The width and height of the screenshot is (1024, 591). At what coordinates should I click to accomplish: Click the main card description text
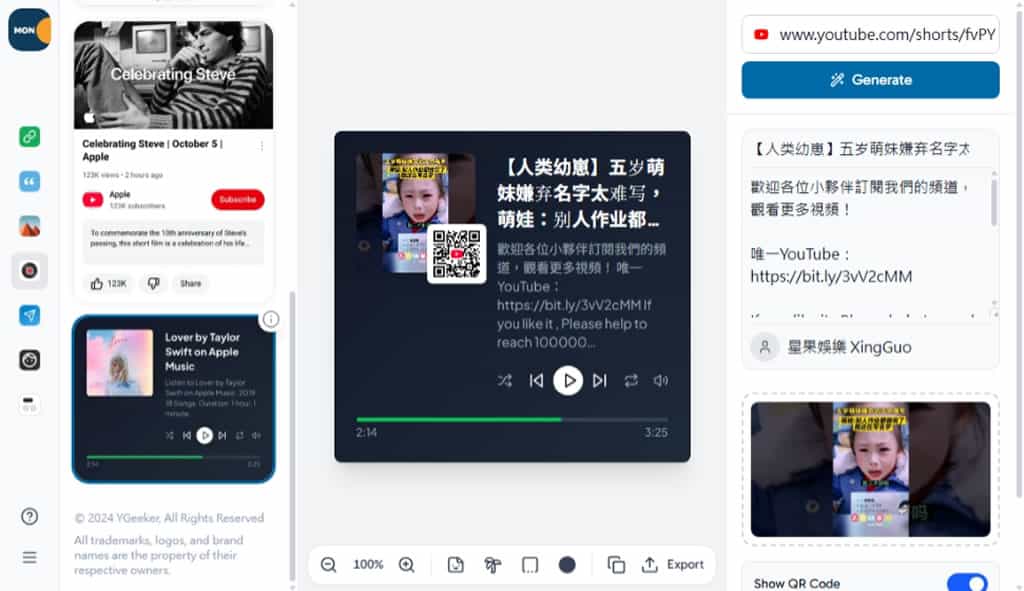[x=581, y=295]
